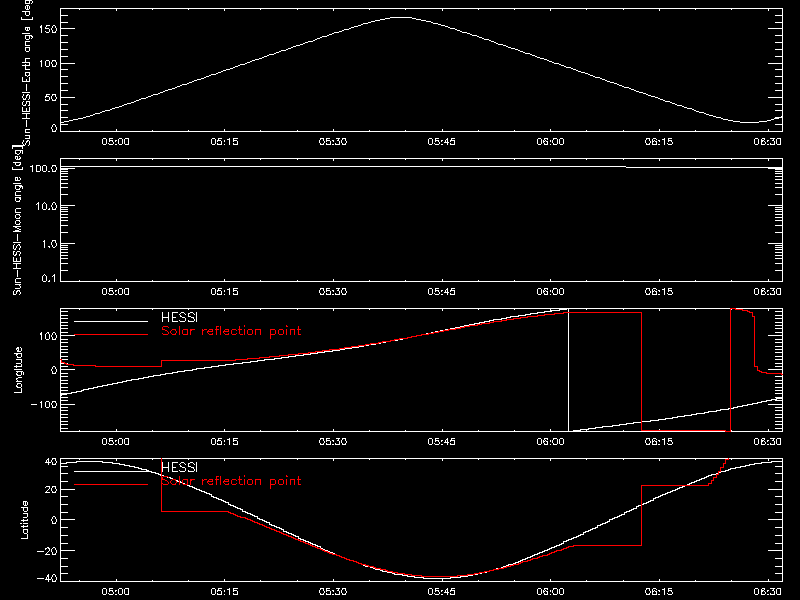Screen dimensions: 800x600
Task: Click 05:15 time label under Latitude plot
Action: click(x=224, y=591)
